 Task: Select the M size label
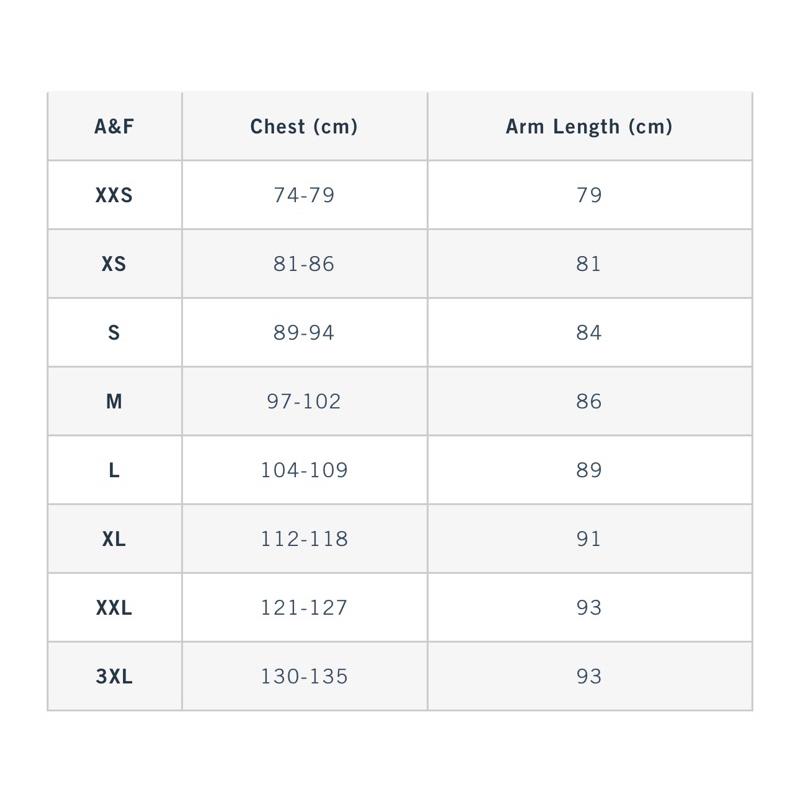[x=114, y=402]
